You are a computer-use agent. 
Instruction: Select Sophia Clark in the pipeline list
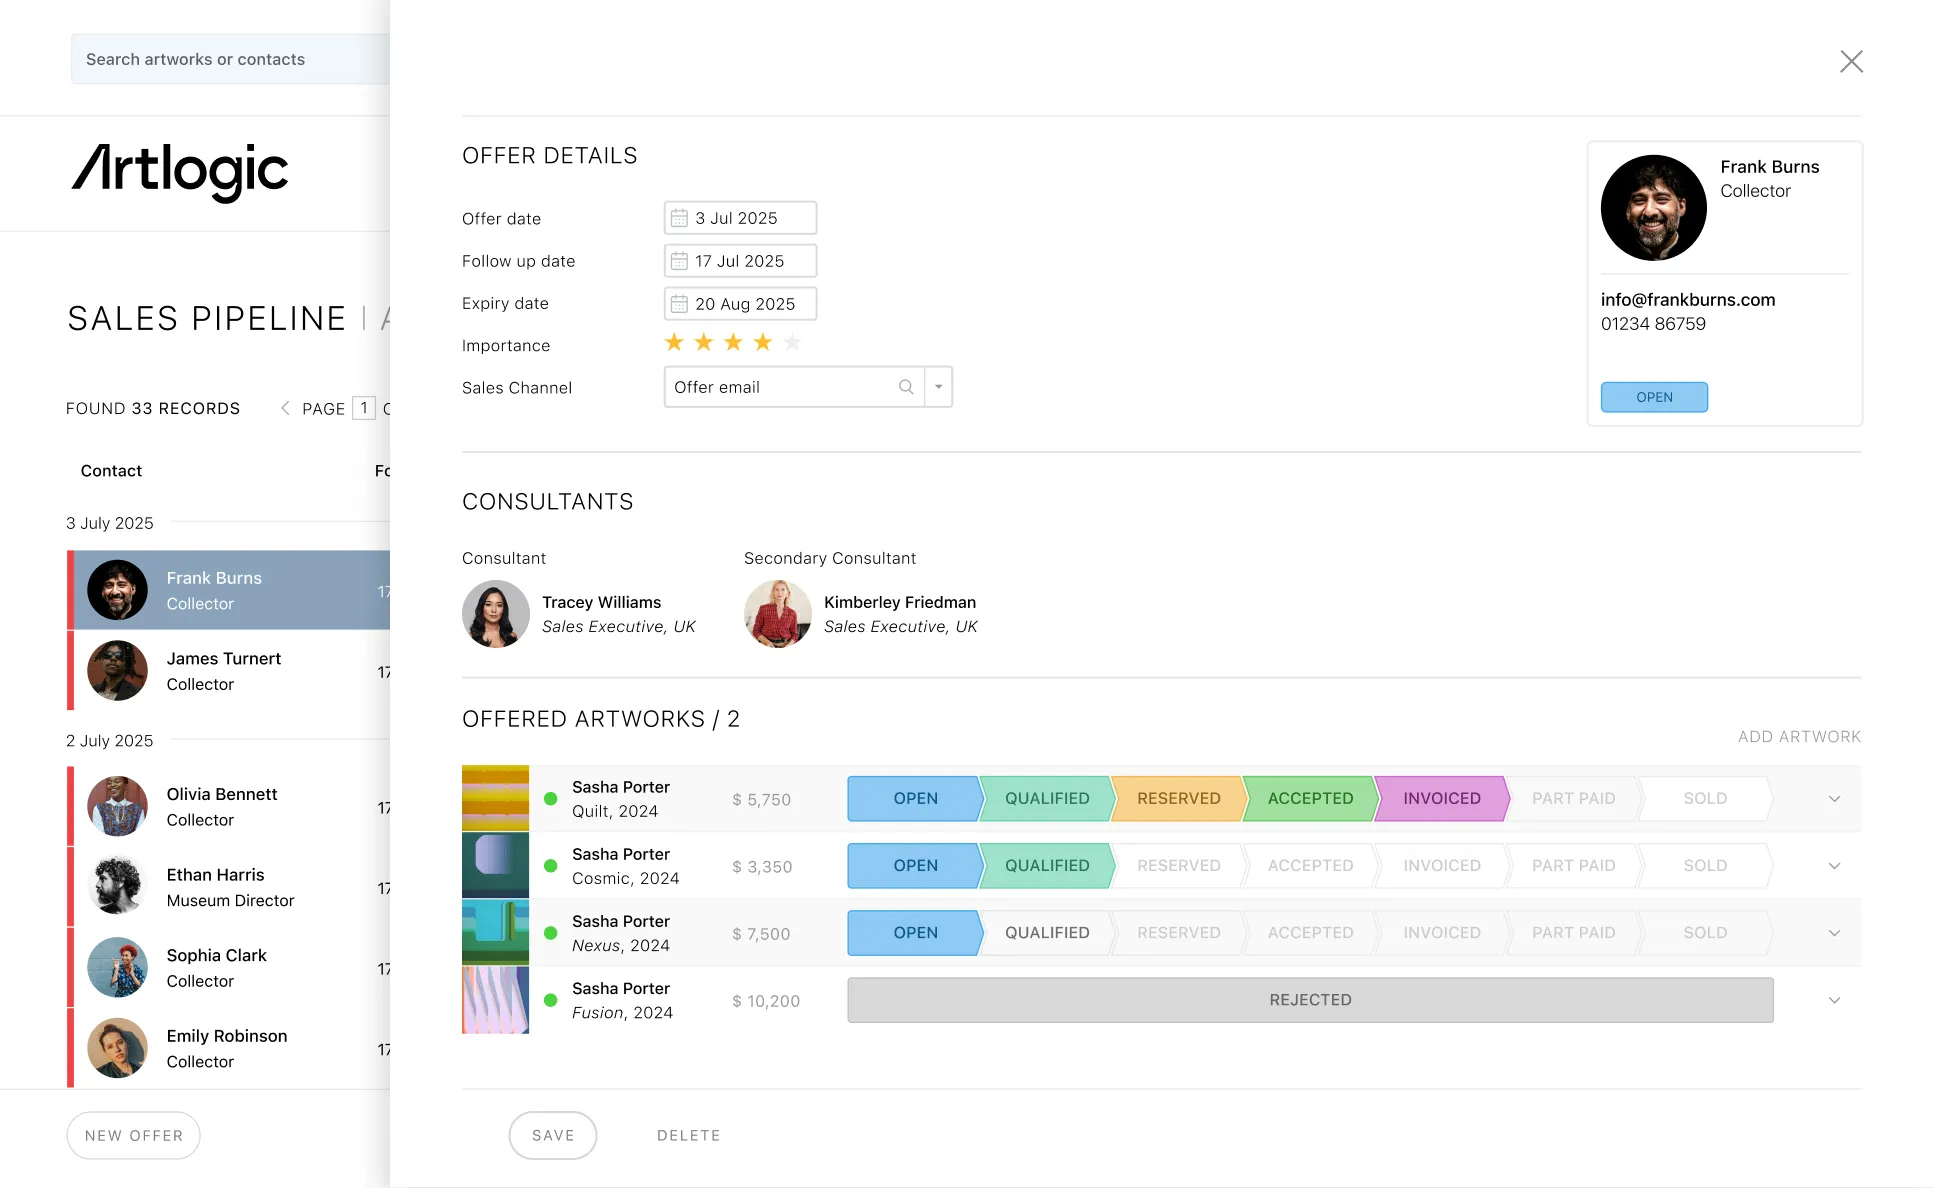point(229,968)
